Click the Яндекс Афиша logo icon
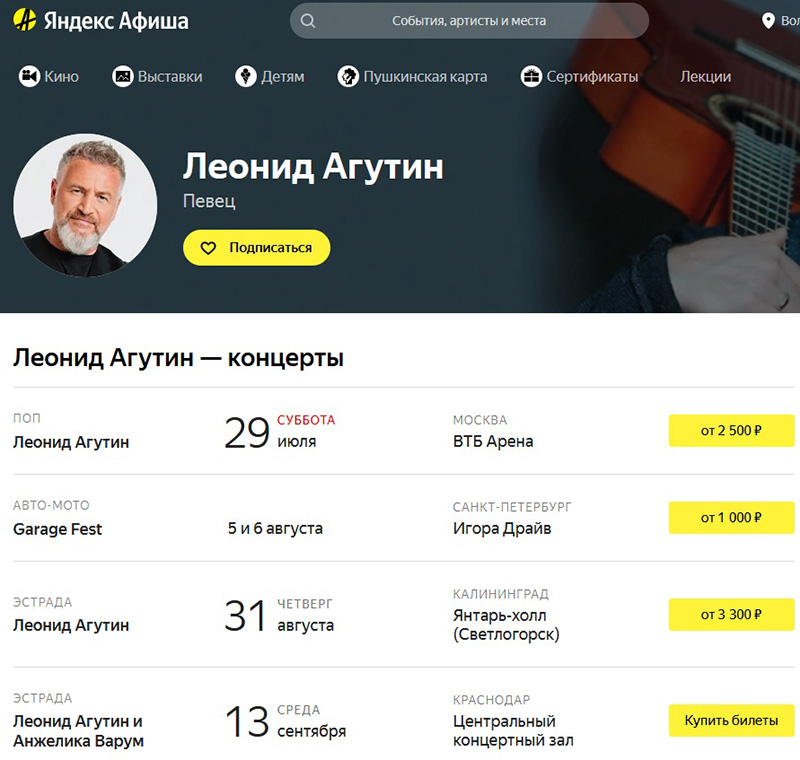 [x=24, y=20]
